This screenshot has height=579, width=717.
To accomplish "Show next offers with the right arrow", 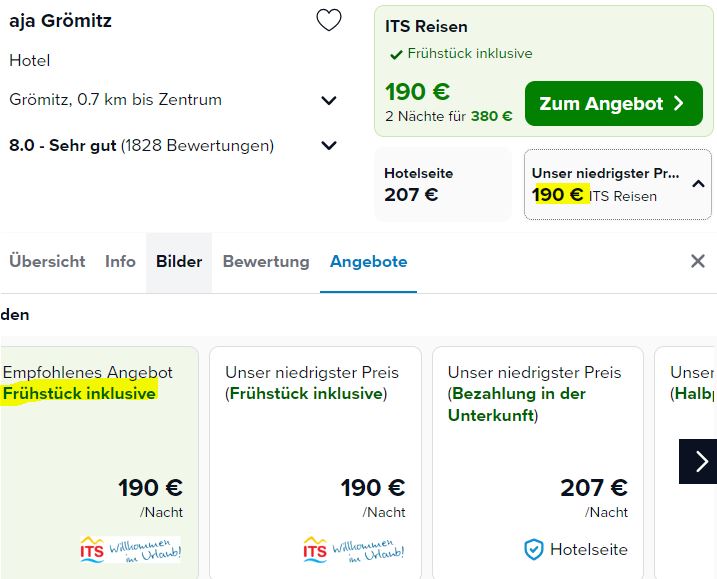I will [699, 461].
